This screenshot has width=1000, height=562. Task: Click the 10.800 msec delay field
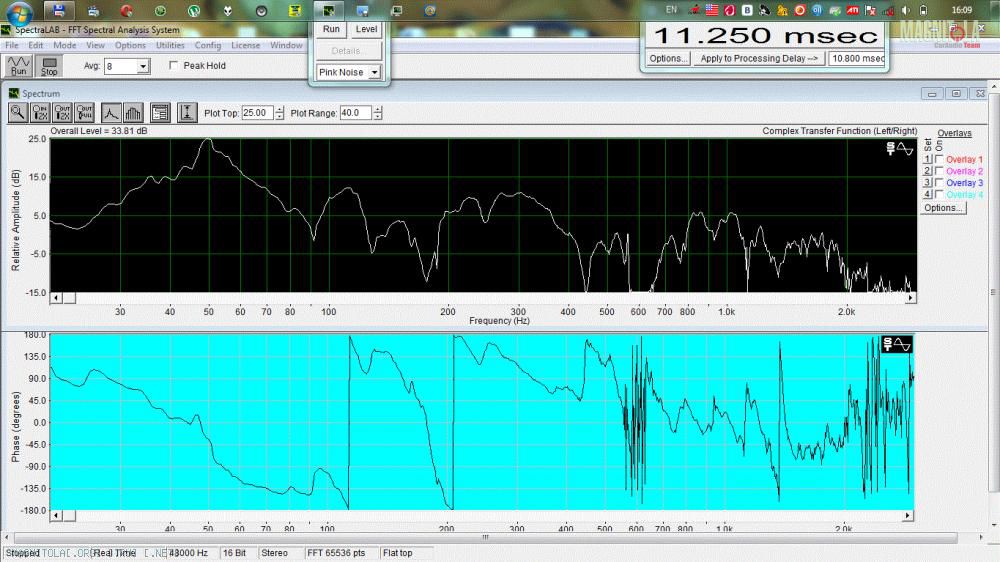coord(857,58)
